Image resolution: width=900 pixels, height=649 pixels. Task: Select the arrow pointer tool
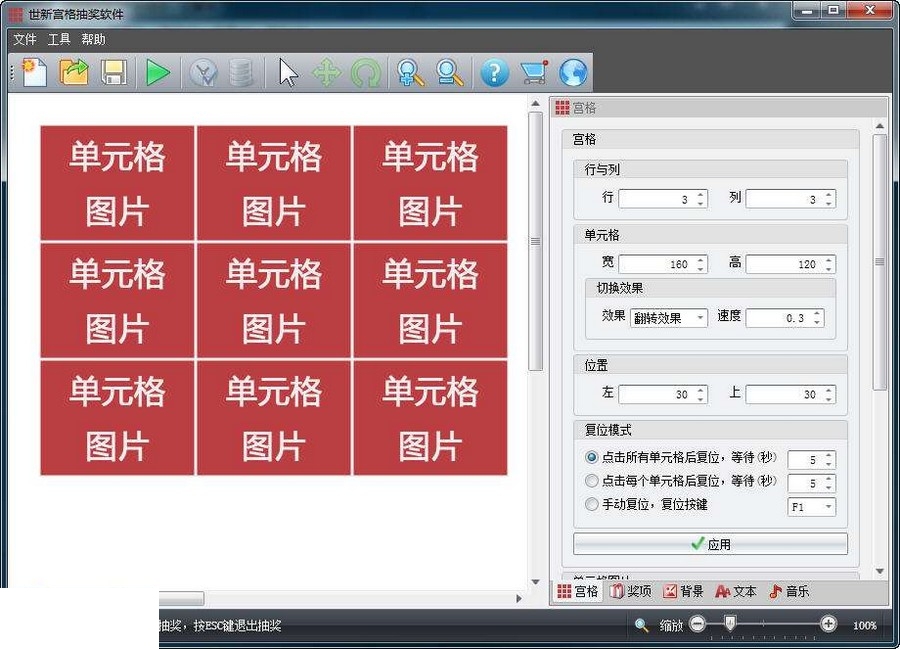point(288,73)
